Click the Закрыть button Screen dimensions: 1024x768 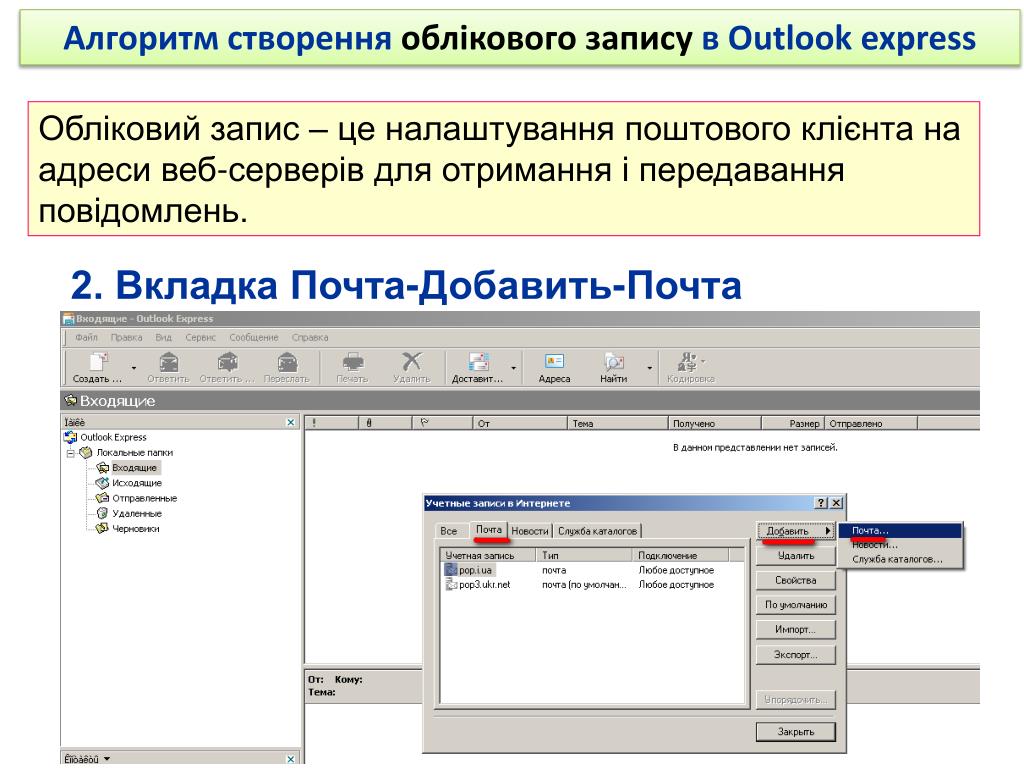[x=795, y=731]
